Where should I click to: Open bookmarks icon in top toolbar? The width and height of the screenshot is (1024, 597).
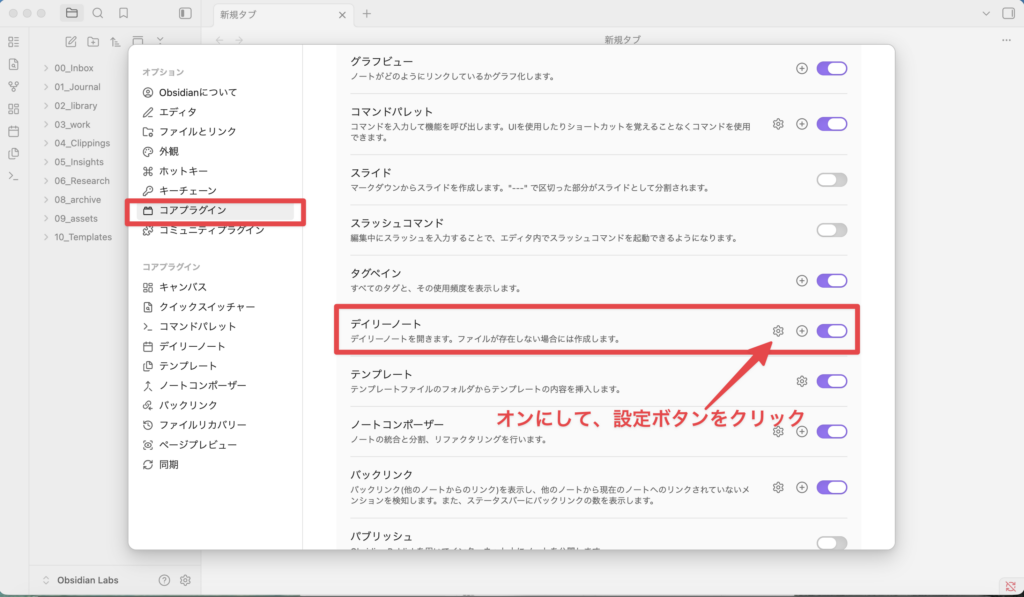tap(123, 13)
